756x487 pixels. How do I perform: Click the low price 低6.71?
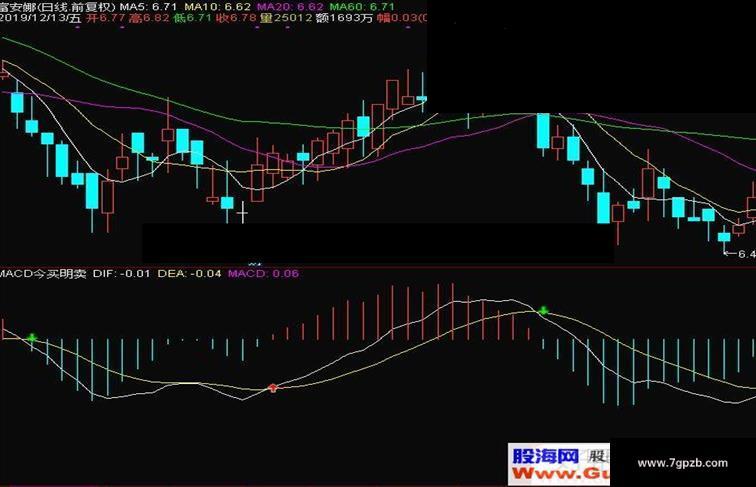tap(192, 18)
